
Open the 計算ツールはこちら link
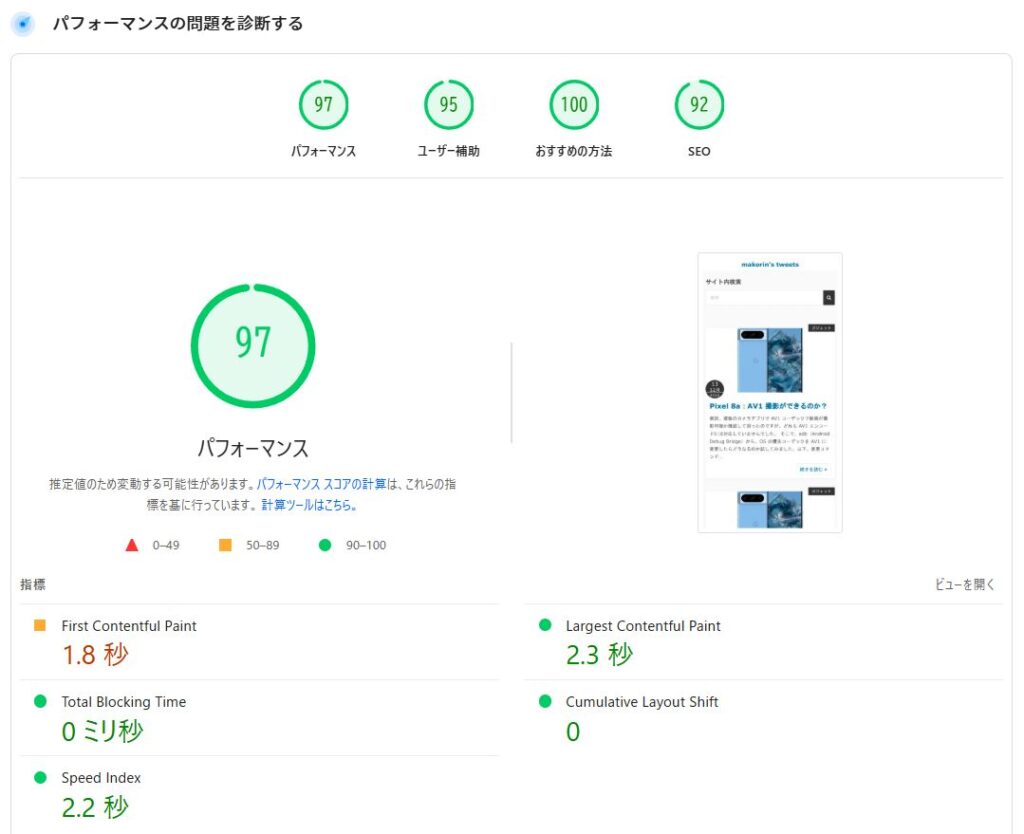(x=309, y=505)
